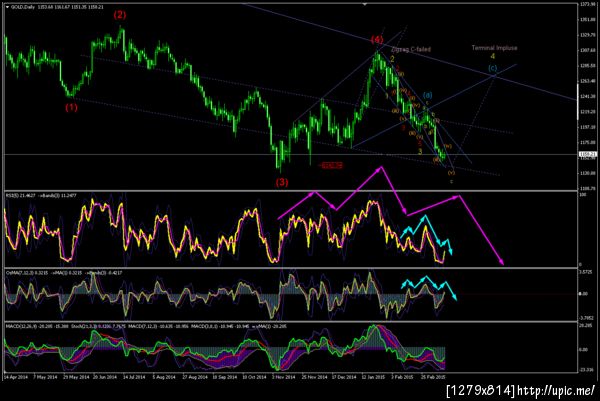The image size is (600, 401).
Task: Open the chart menu triangle beside GOLD,Daily
Action: [7, 7]
